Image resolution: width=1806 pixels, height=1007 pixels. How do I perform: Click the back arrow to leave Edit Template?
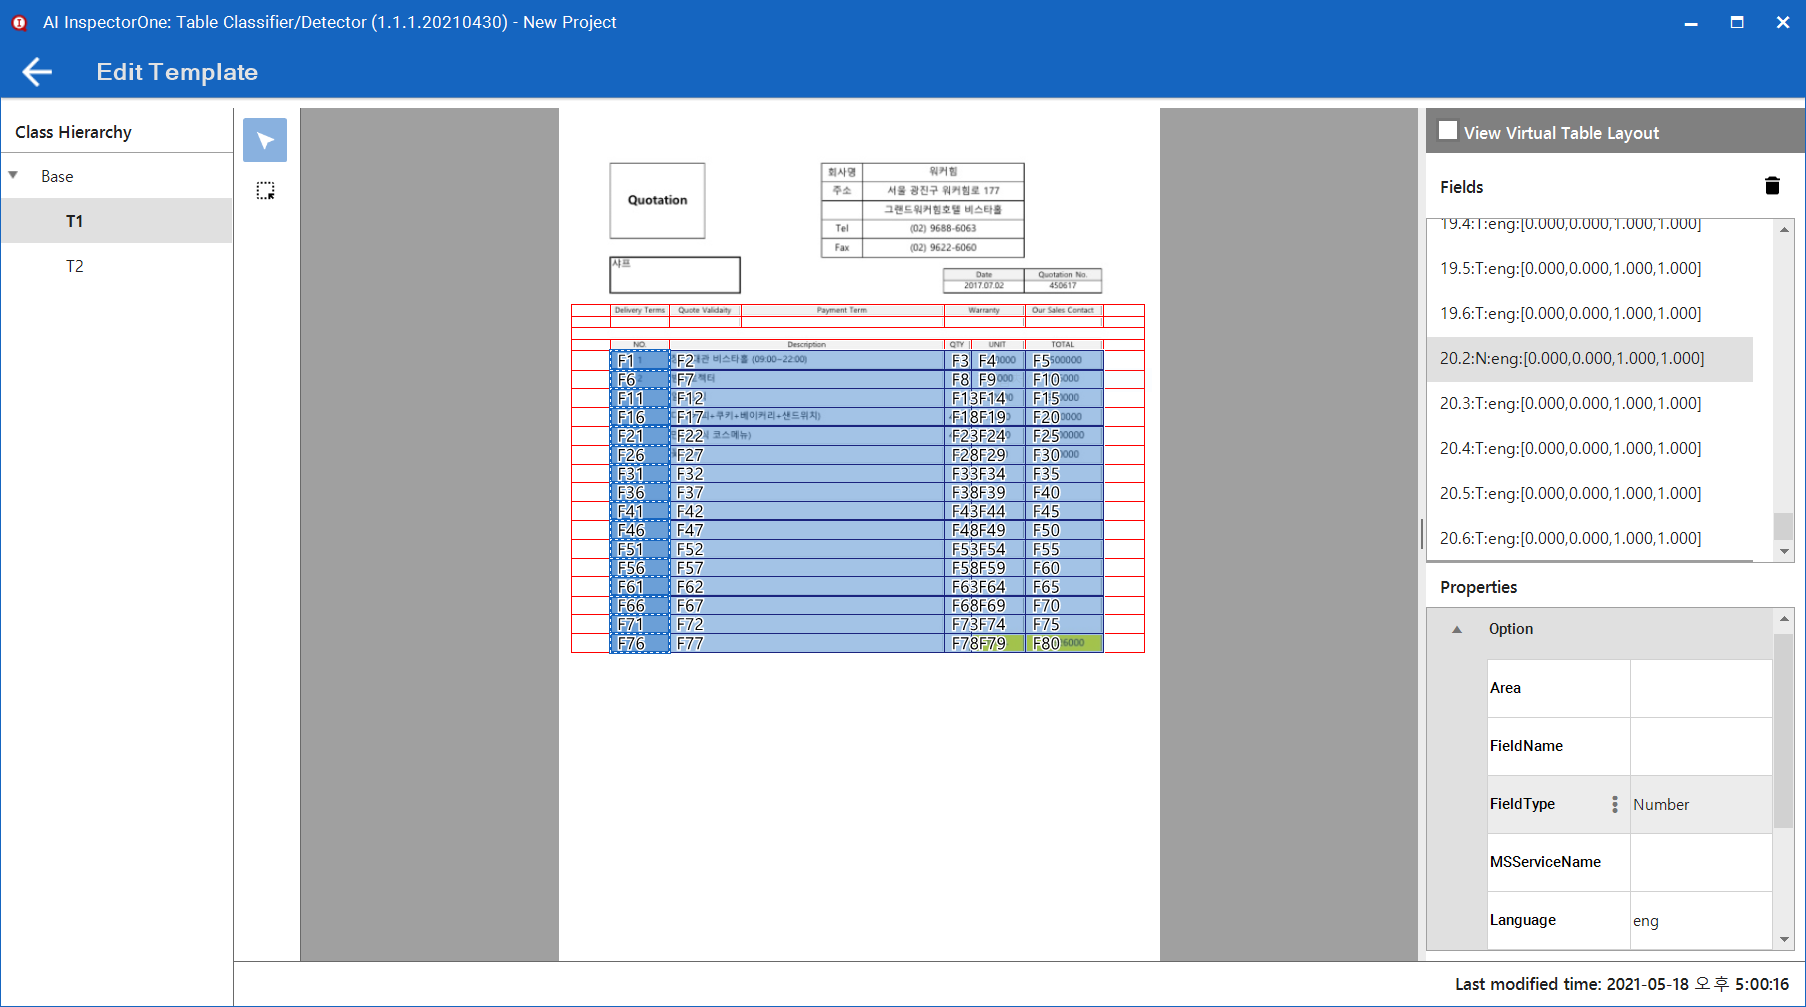pos(36,71)
